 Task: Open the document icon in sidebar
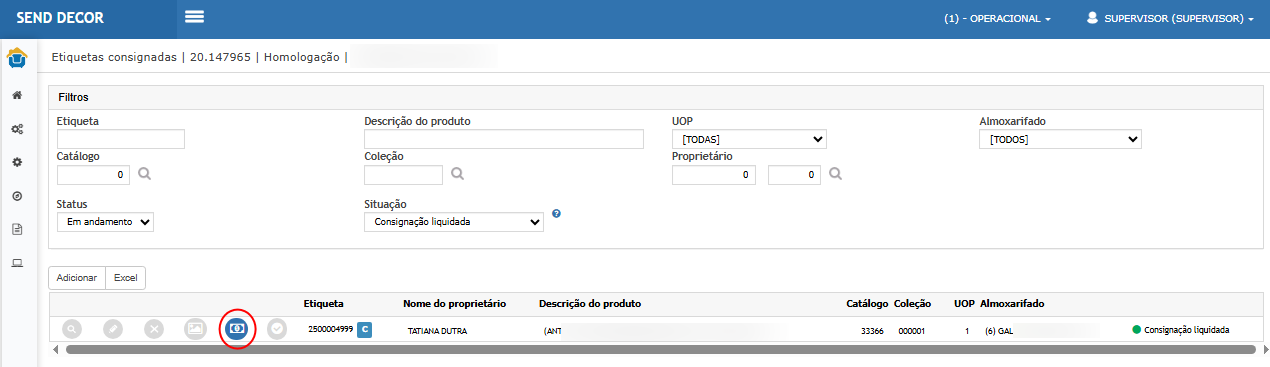click(17, 229)
